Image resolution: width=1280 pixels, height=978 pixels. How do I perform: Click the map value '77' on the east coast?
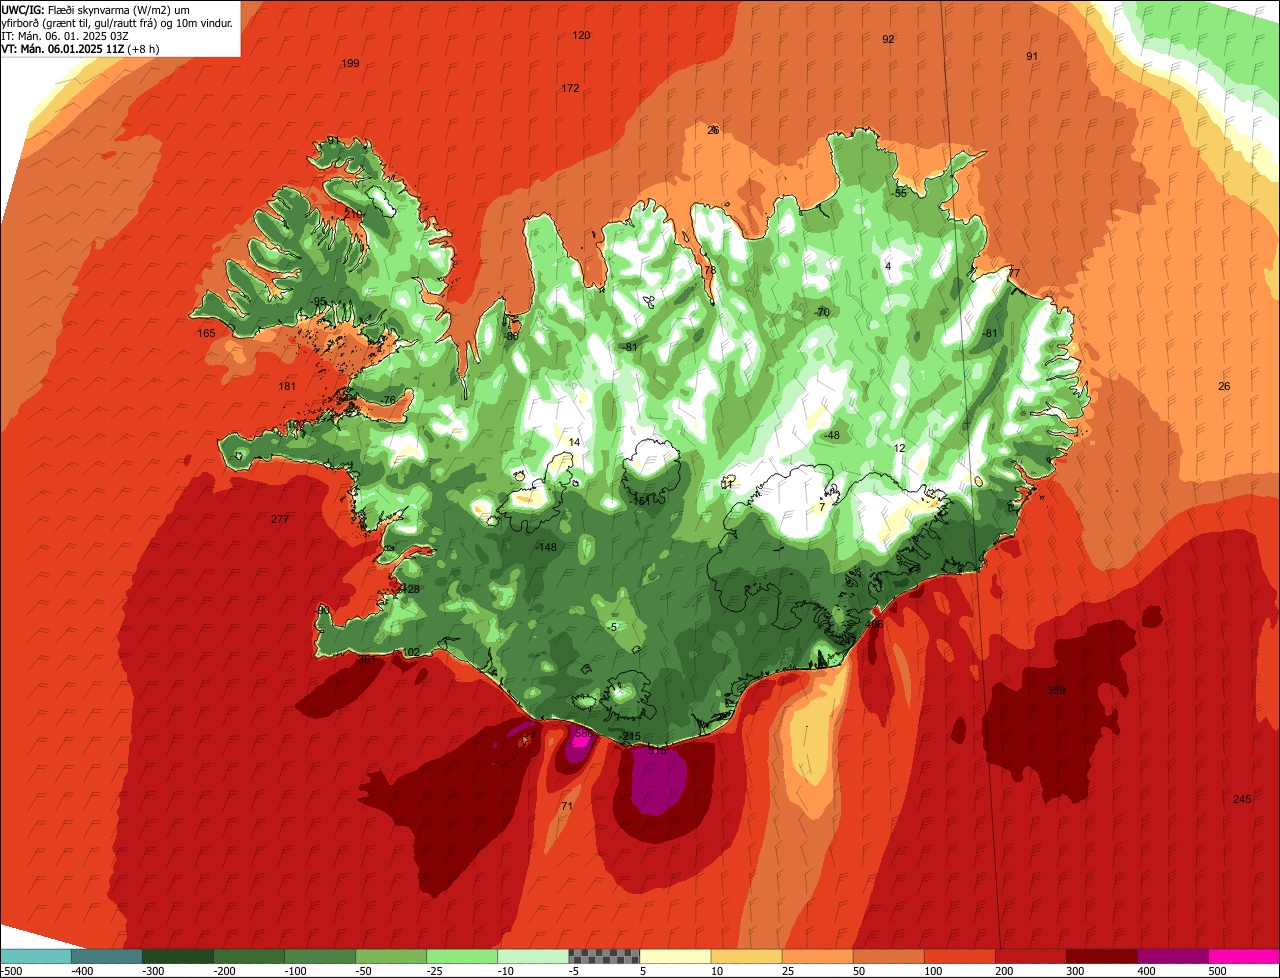pyautogui.click(x=1013, y=273)
